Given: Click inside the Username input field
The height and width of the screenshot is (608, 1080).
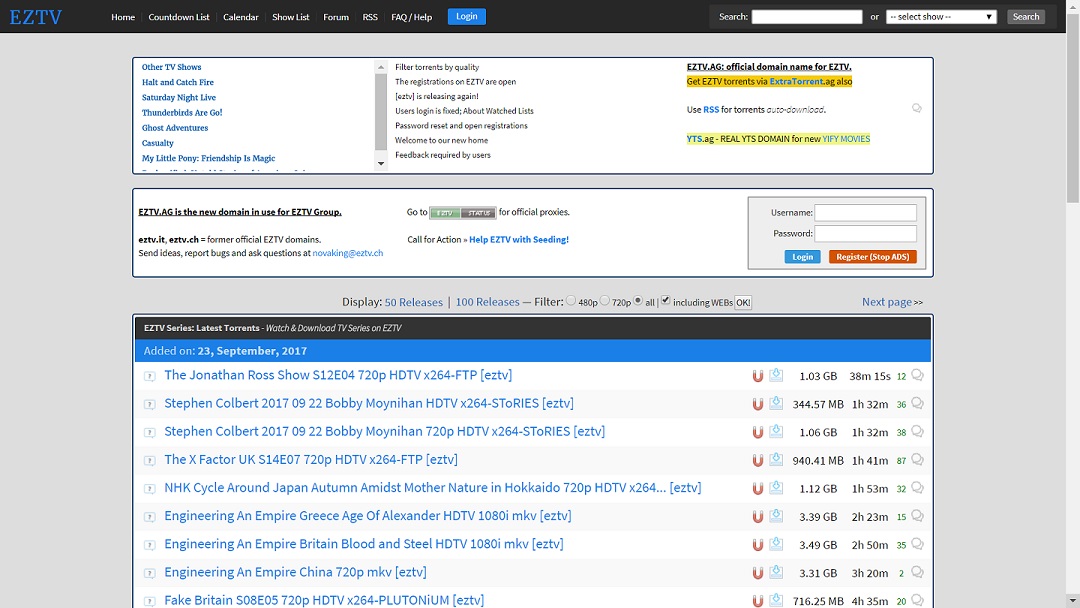Looking at the screenshot, I should click(x=866, y=212).
